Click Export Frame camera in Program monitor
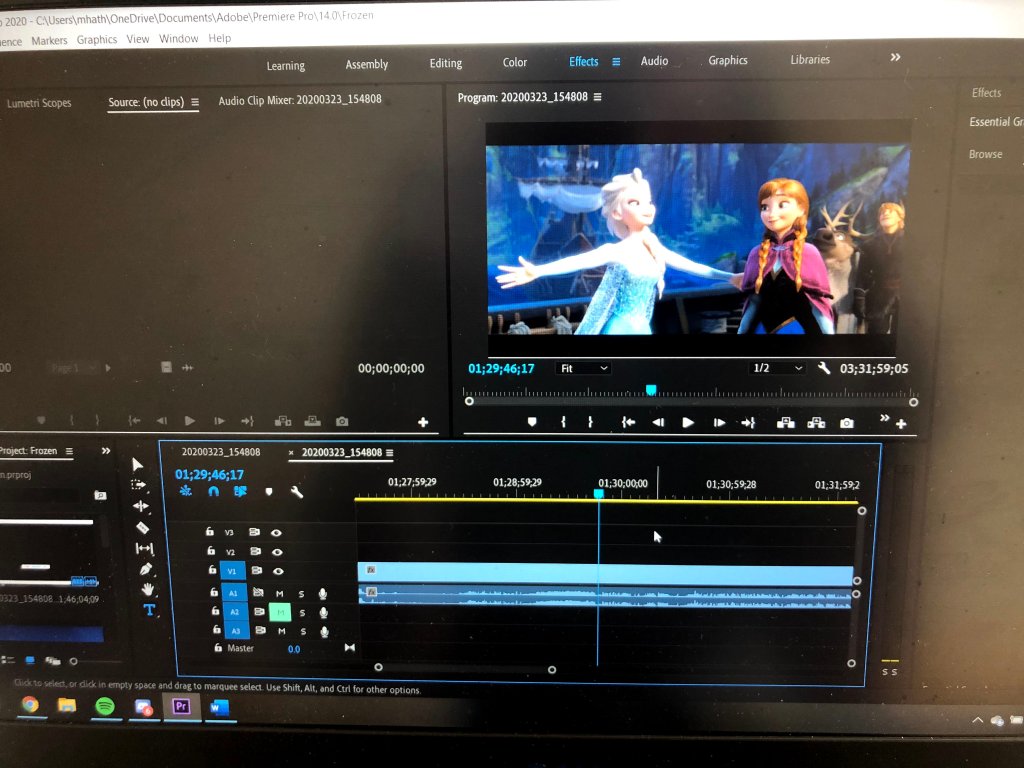1024x768 pixels. click(847, 423)
